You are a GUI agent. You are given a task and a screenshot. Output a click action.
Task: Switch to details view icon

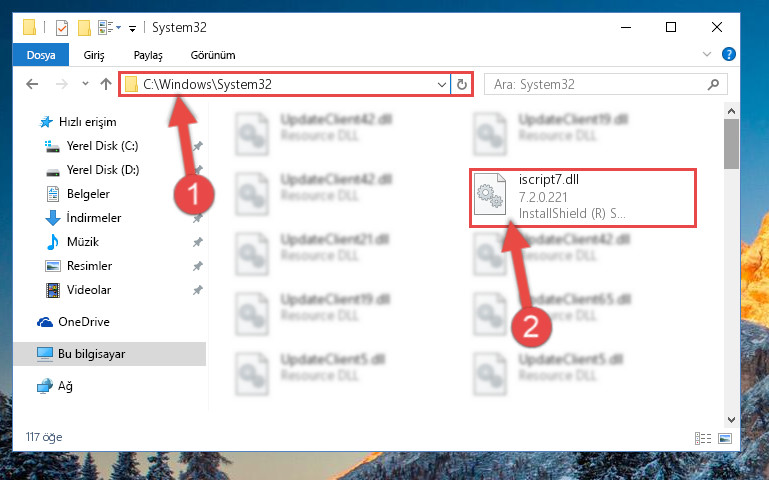click(703, 438)
